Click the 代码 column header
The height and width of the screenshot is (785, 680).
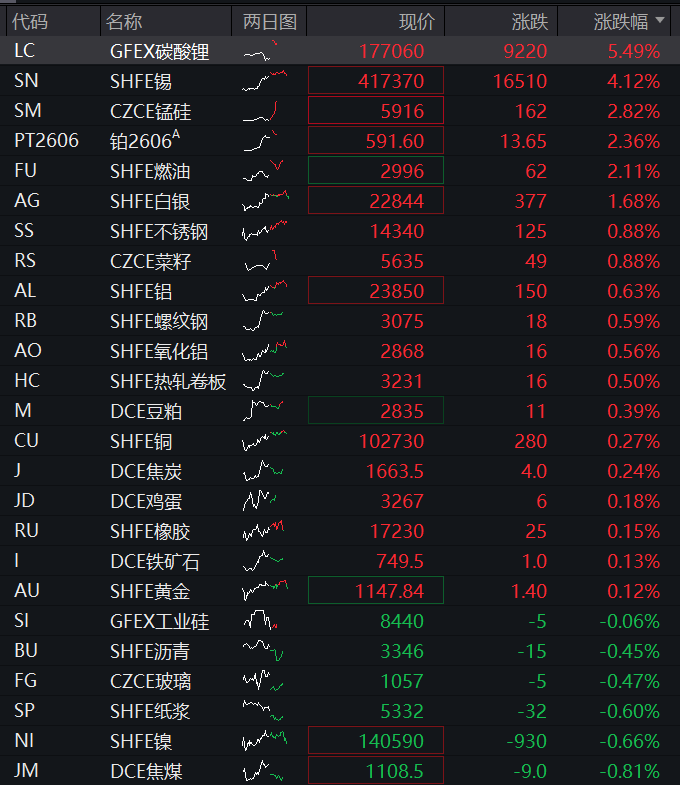[x=30, y=21]
